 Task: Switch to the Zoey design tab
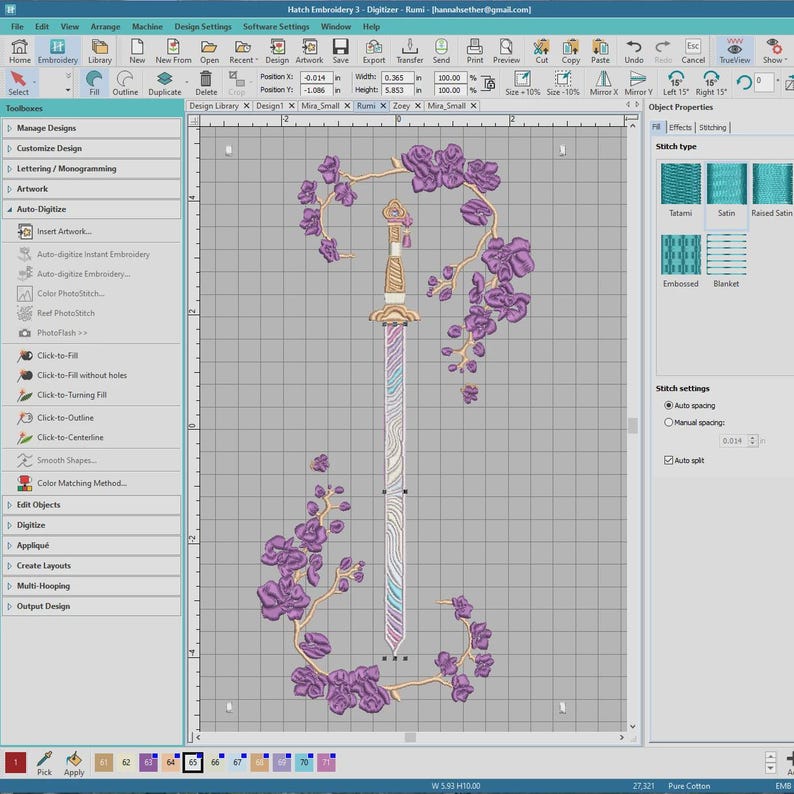coord(401,106)
